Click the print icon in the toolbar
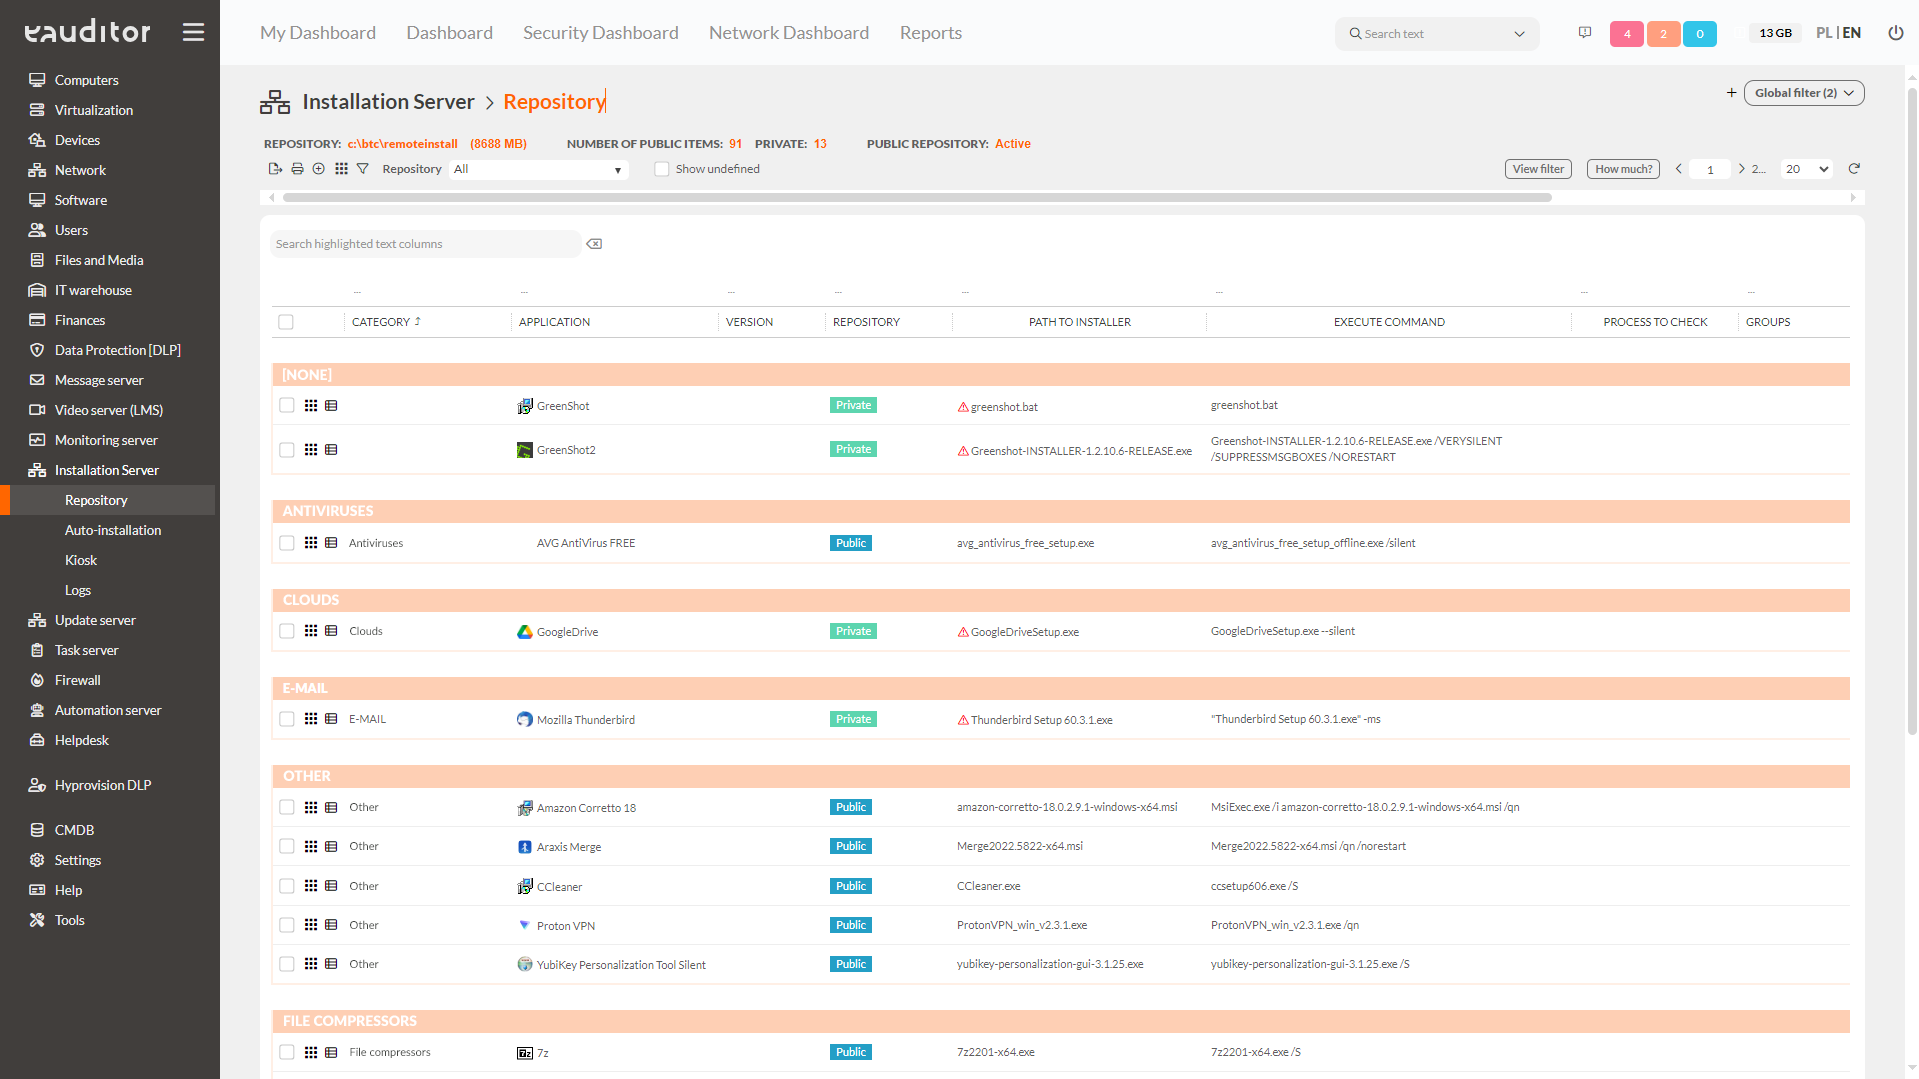 tap(297, 169)
